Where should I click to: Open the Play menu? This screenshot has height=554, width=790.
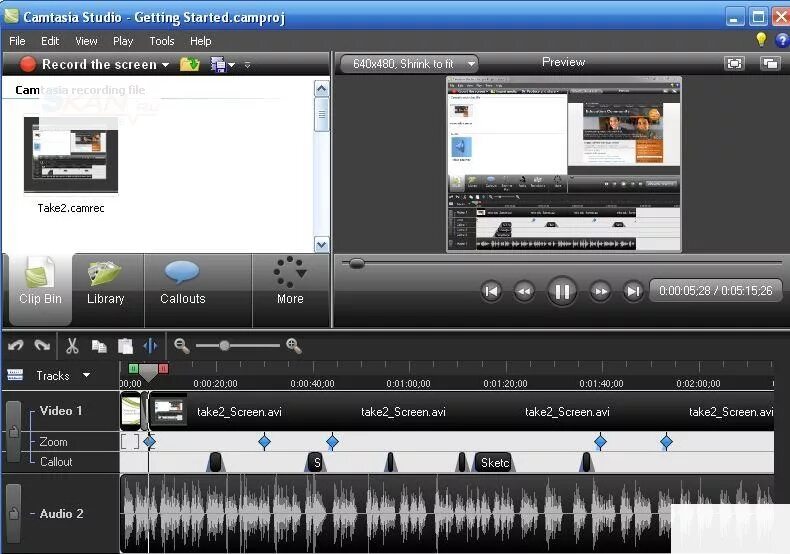coord(123,41)
